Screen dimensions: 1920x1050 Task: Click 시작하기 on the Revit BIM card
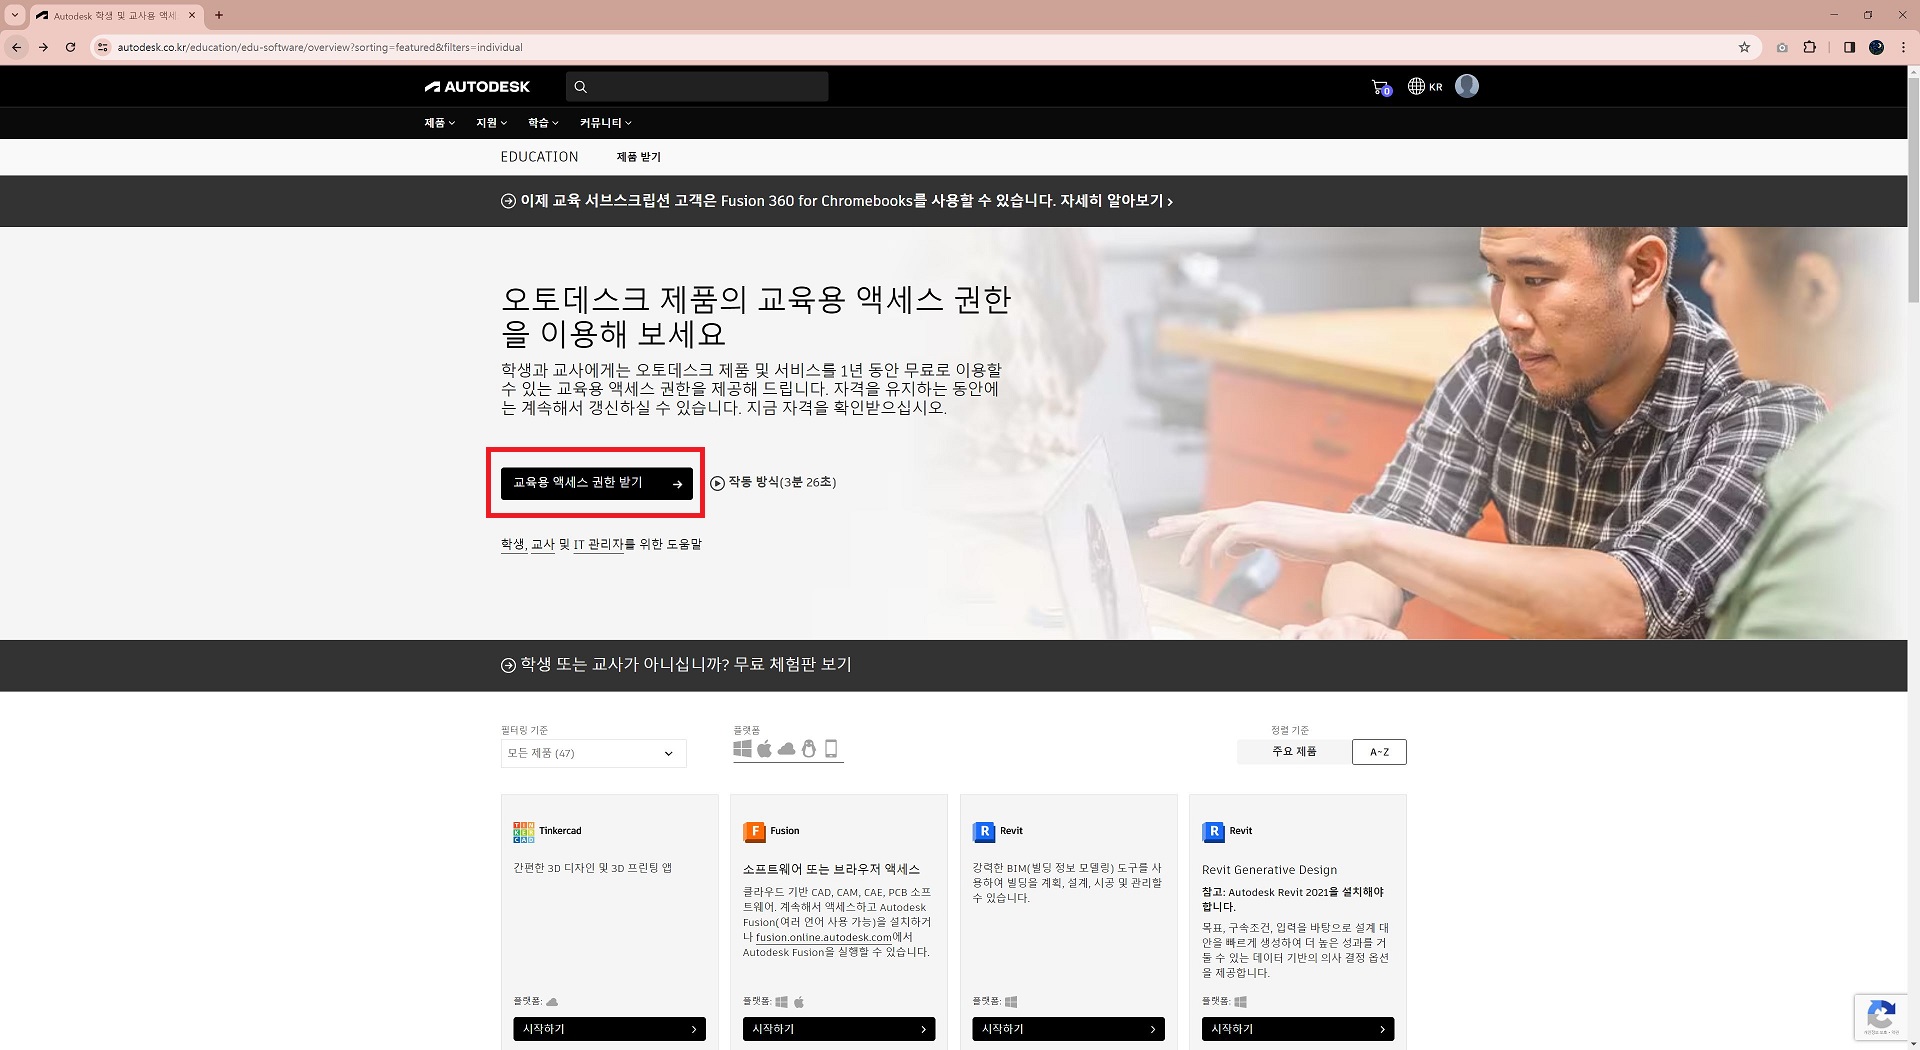tap(1068, 1029)
